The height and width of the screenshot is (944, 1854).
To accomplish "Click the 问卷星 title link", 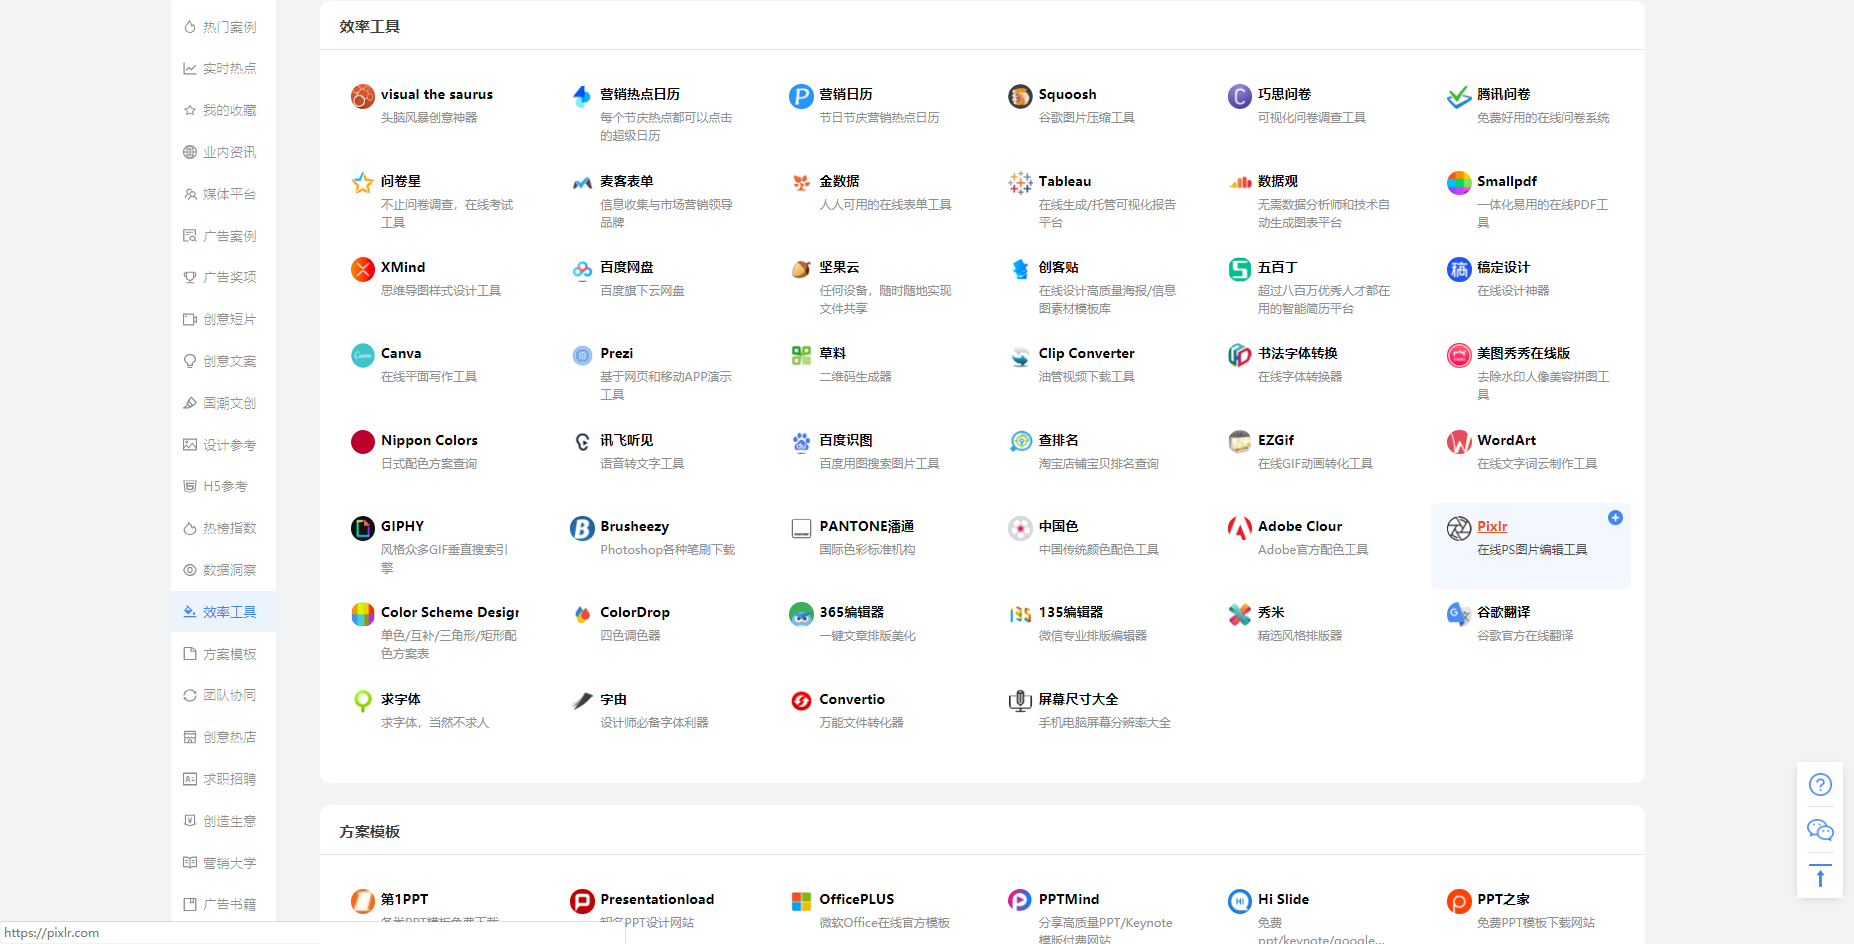I will coord(401,181).
